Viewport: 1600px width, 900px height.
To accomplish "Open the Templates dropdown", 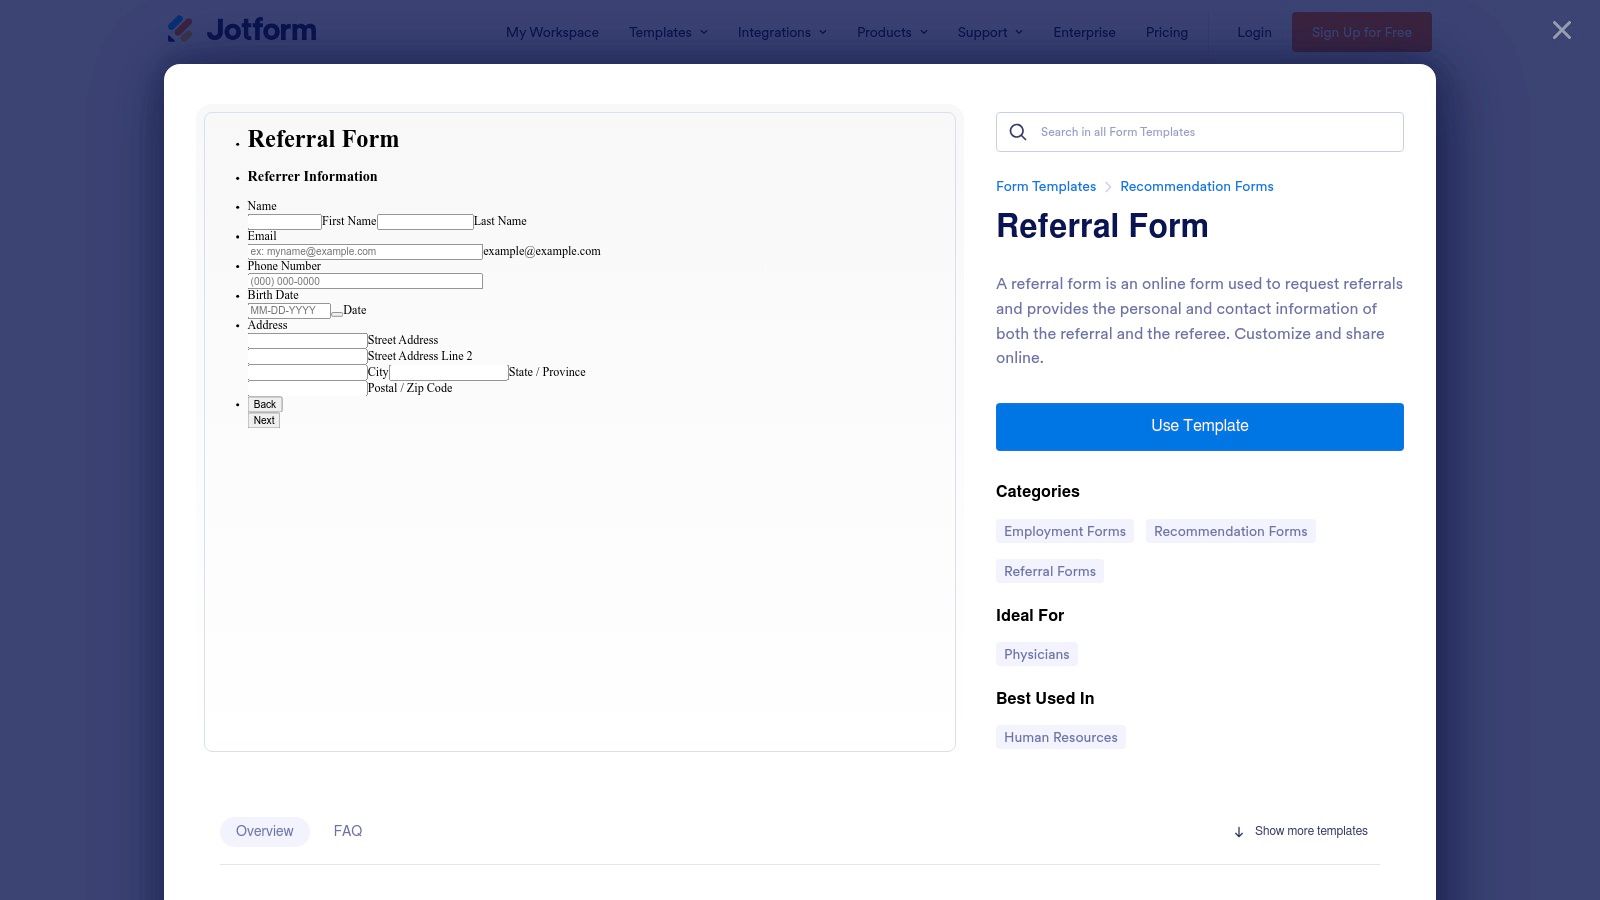I will pyautogui.click(x=667, y=32).
